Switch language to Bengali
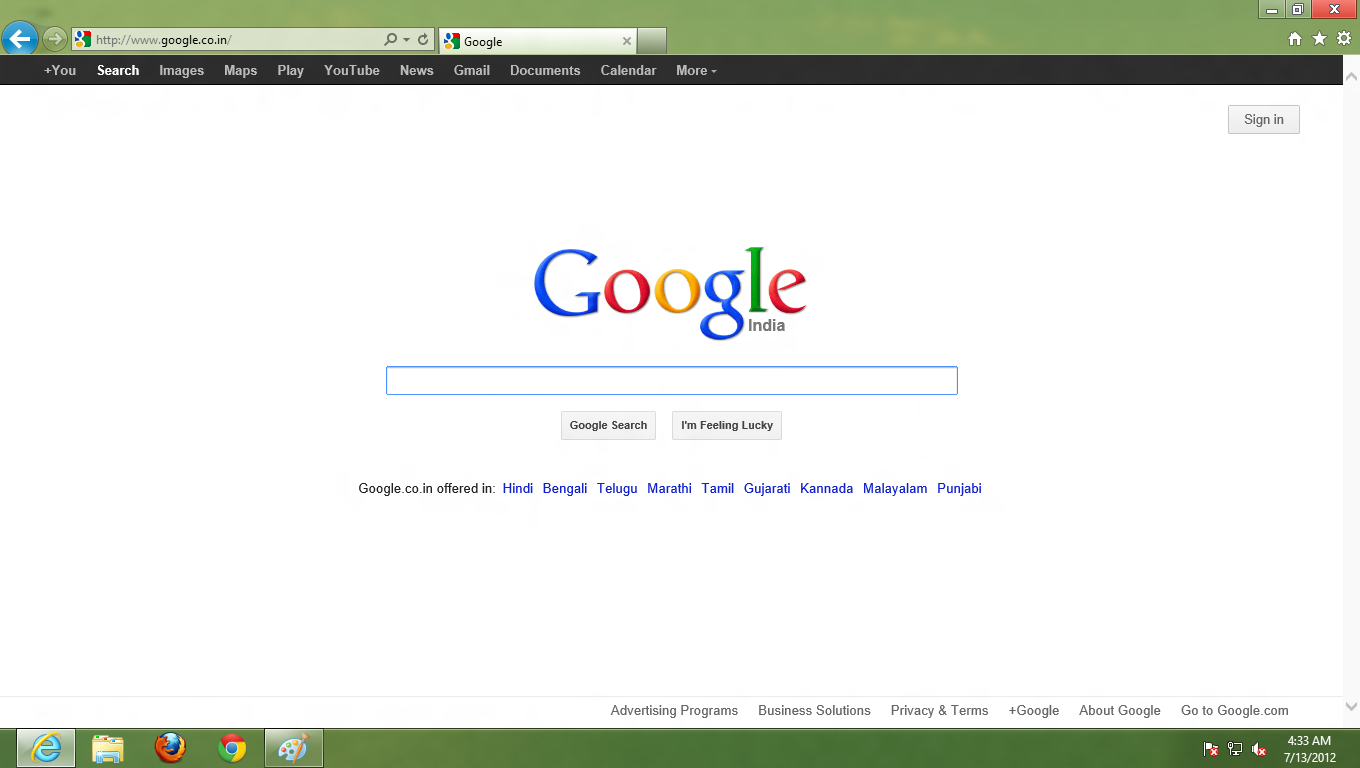The image size is (1360, 768). [565, 488]
